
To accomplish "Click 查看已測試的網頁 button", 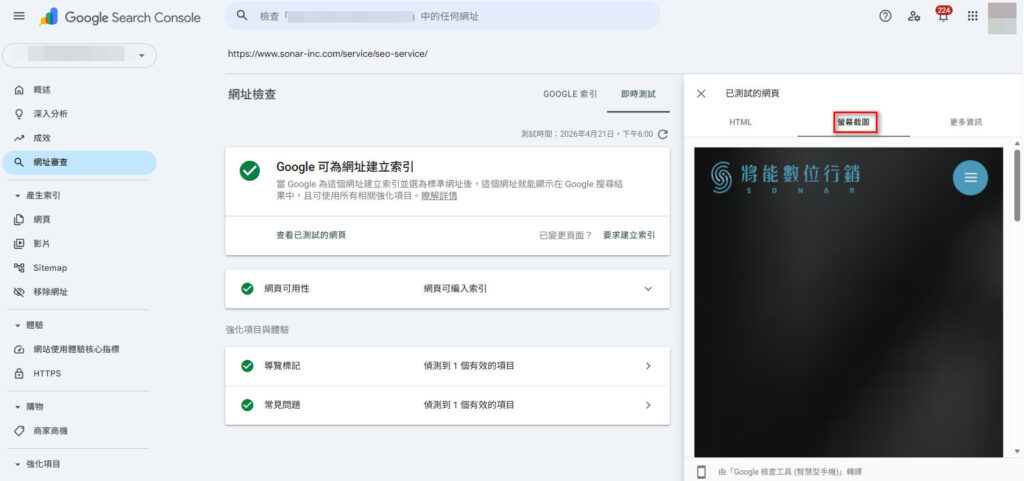I will tap(311, 235).
